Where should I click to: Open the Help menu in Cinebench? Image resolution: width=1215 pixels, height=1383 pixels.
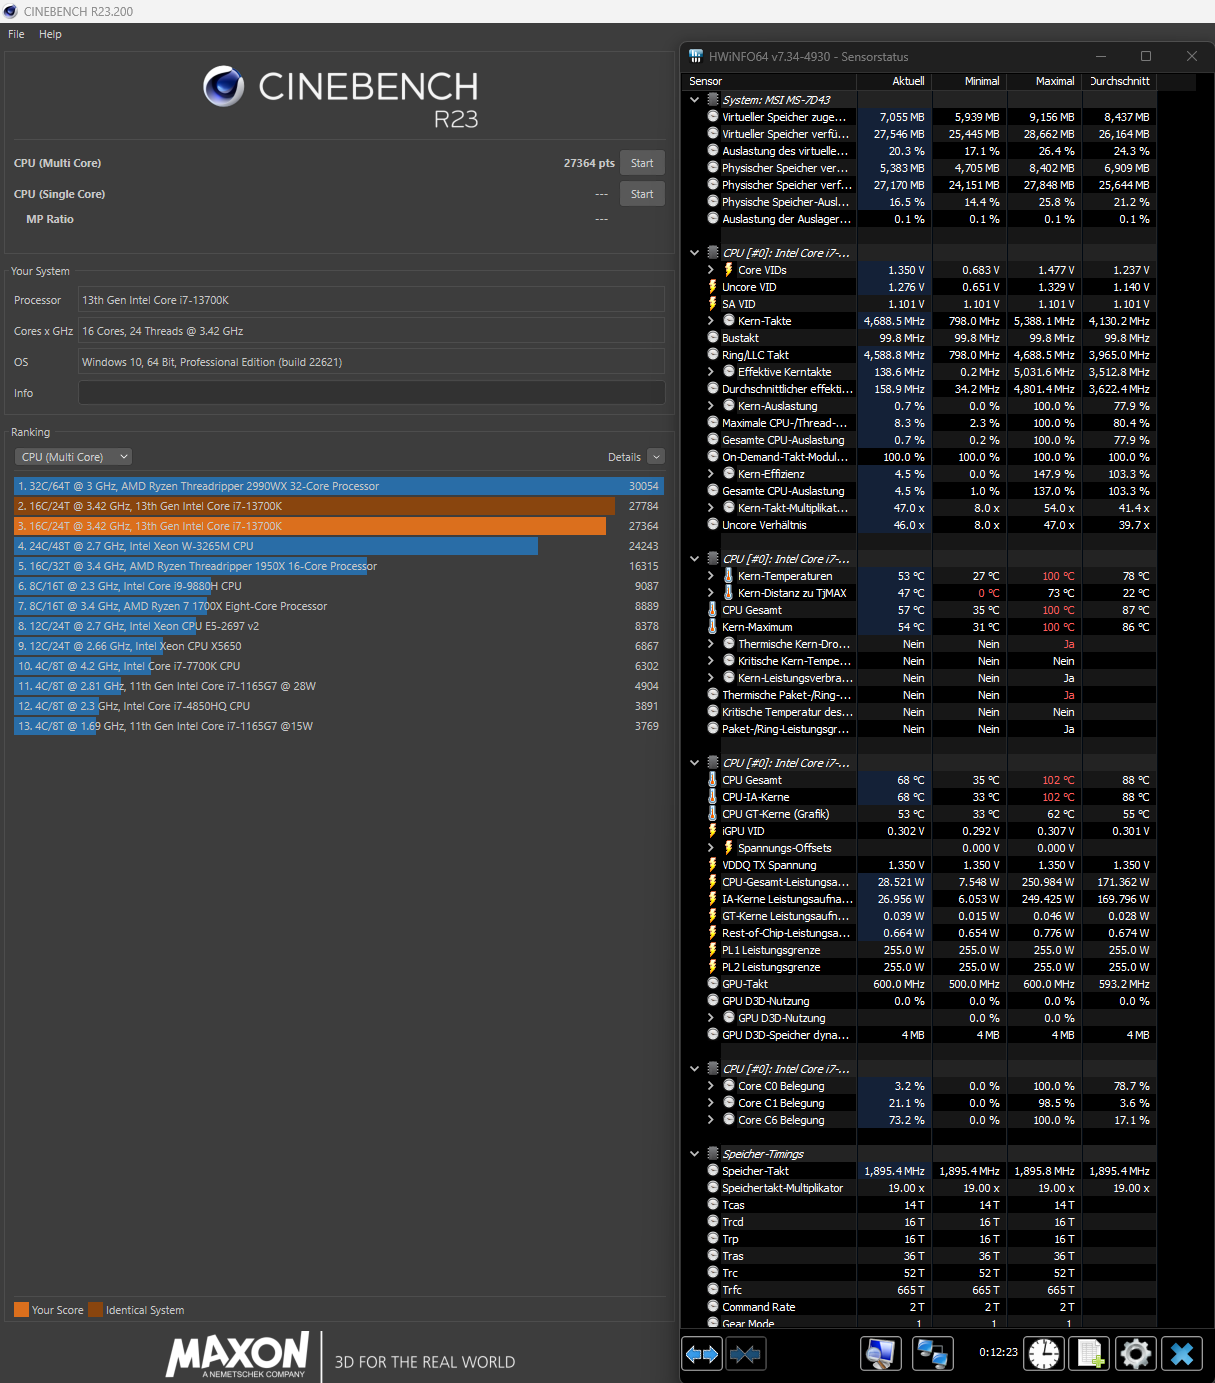coord(49,33)
